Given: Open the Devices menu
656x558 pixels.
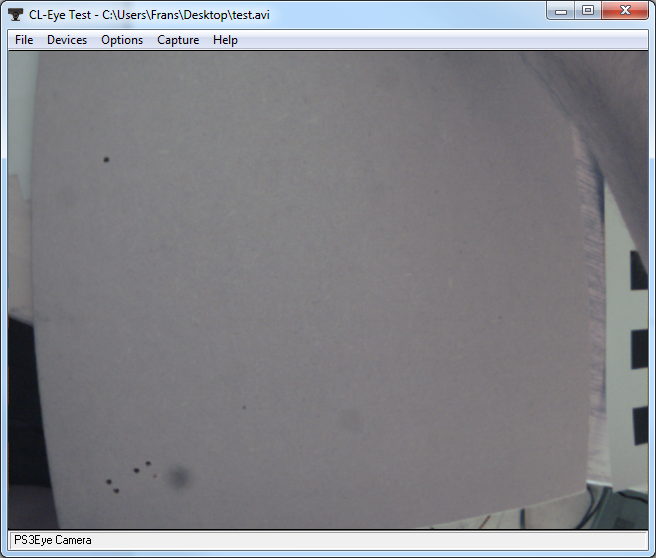Looking at the screenshot, I should tap(67, 40).
